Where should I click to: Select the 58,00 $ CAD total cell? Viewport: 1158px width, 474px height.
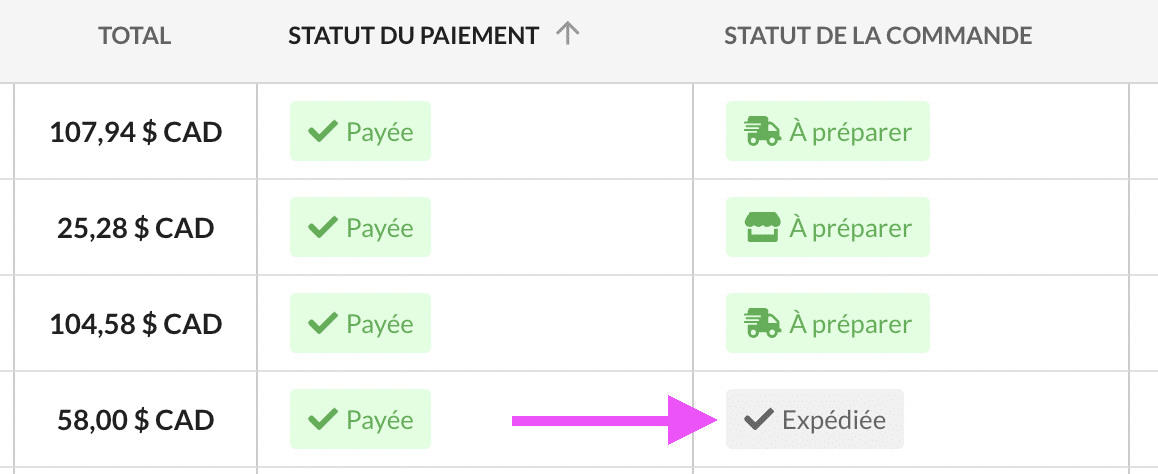136,420
